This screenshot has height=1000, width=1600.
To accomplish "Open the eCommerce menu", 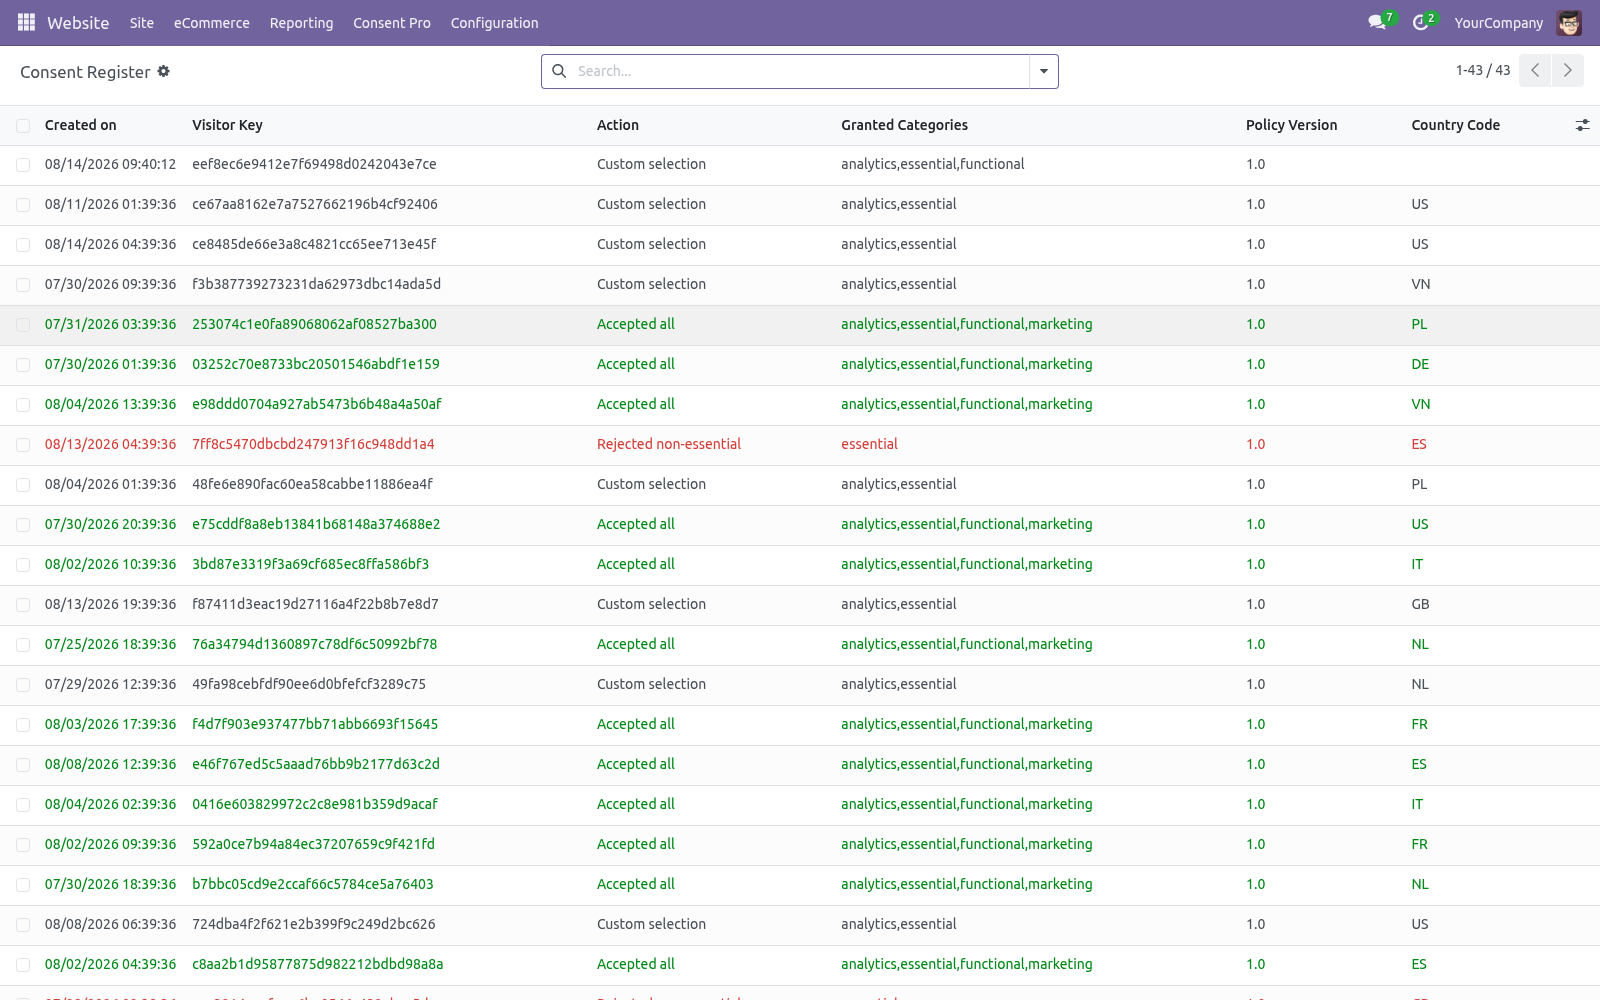I will [x=212, y=22].
